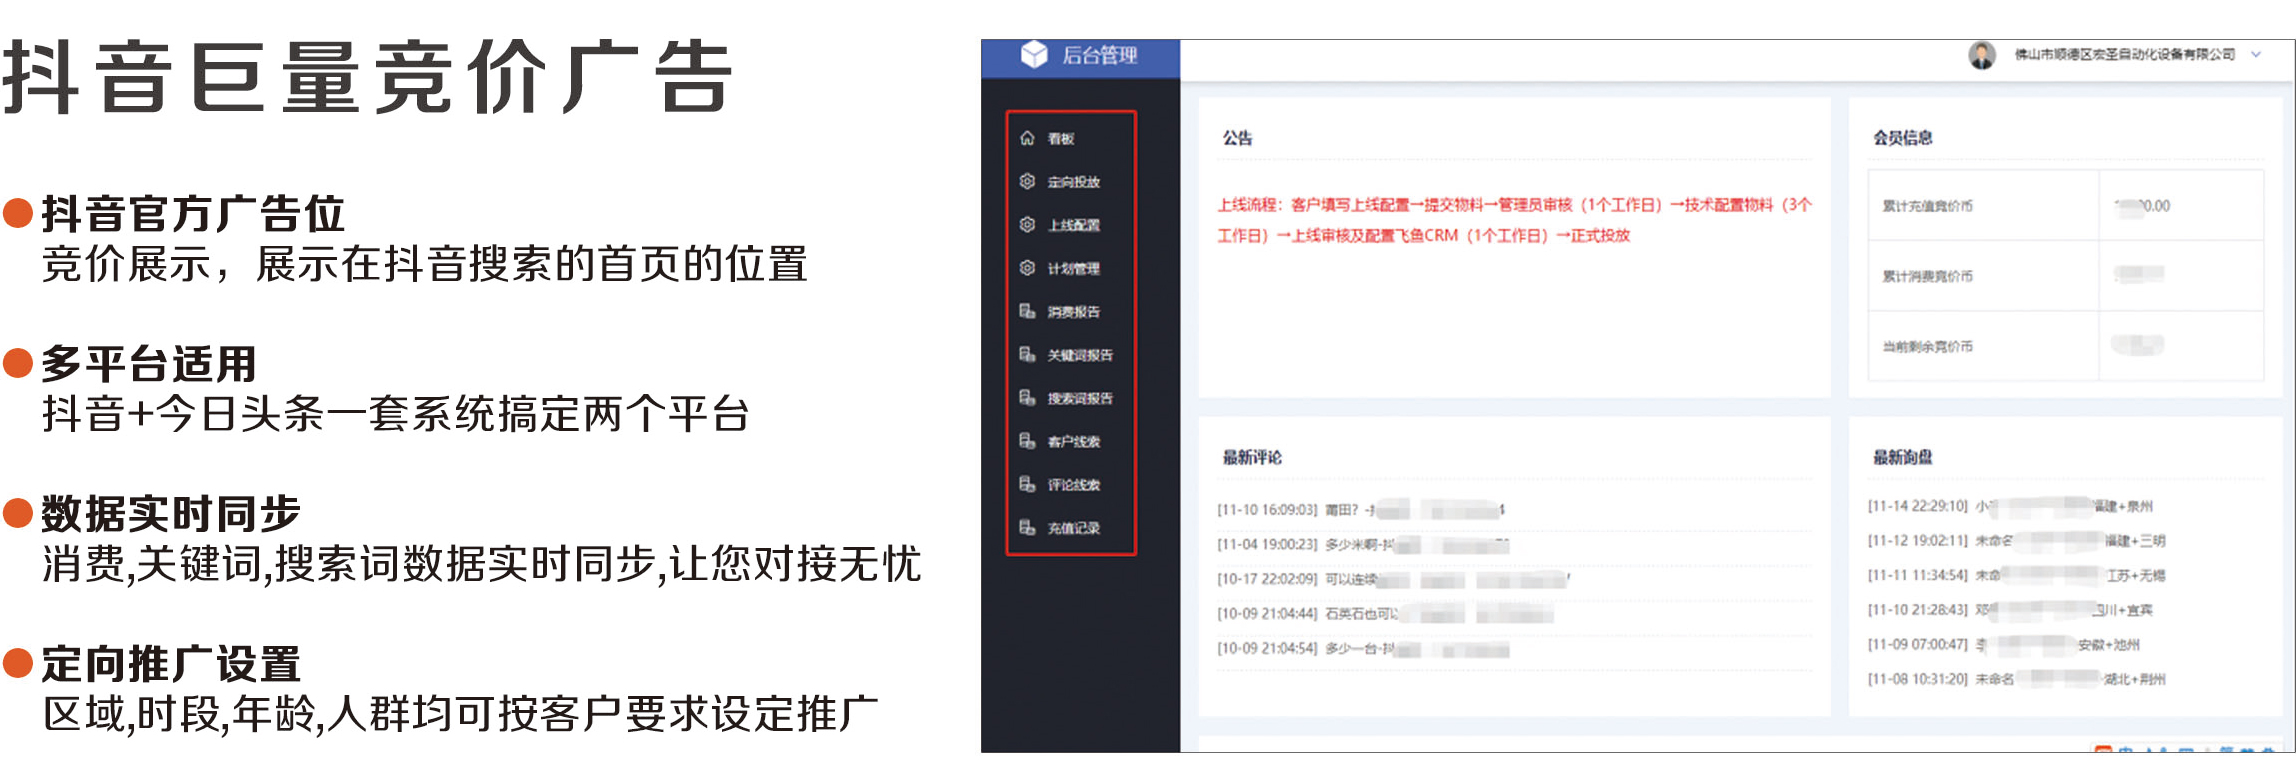Click the 抖音官方广告位 heading

pyautogui.click(x=193, y=214)
